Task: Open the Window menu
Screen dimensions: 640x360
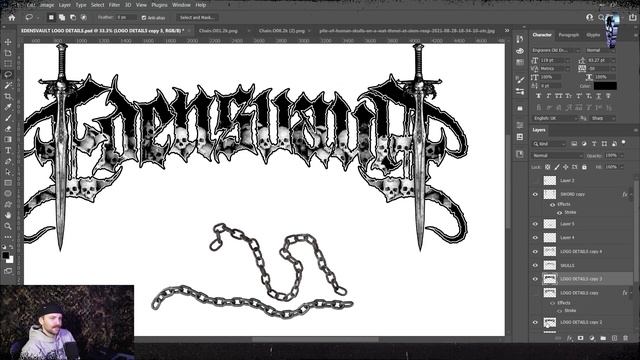Action: 181,5
